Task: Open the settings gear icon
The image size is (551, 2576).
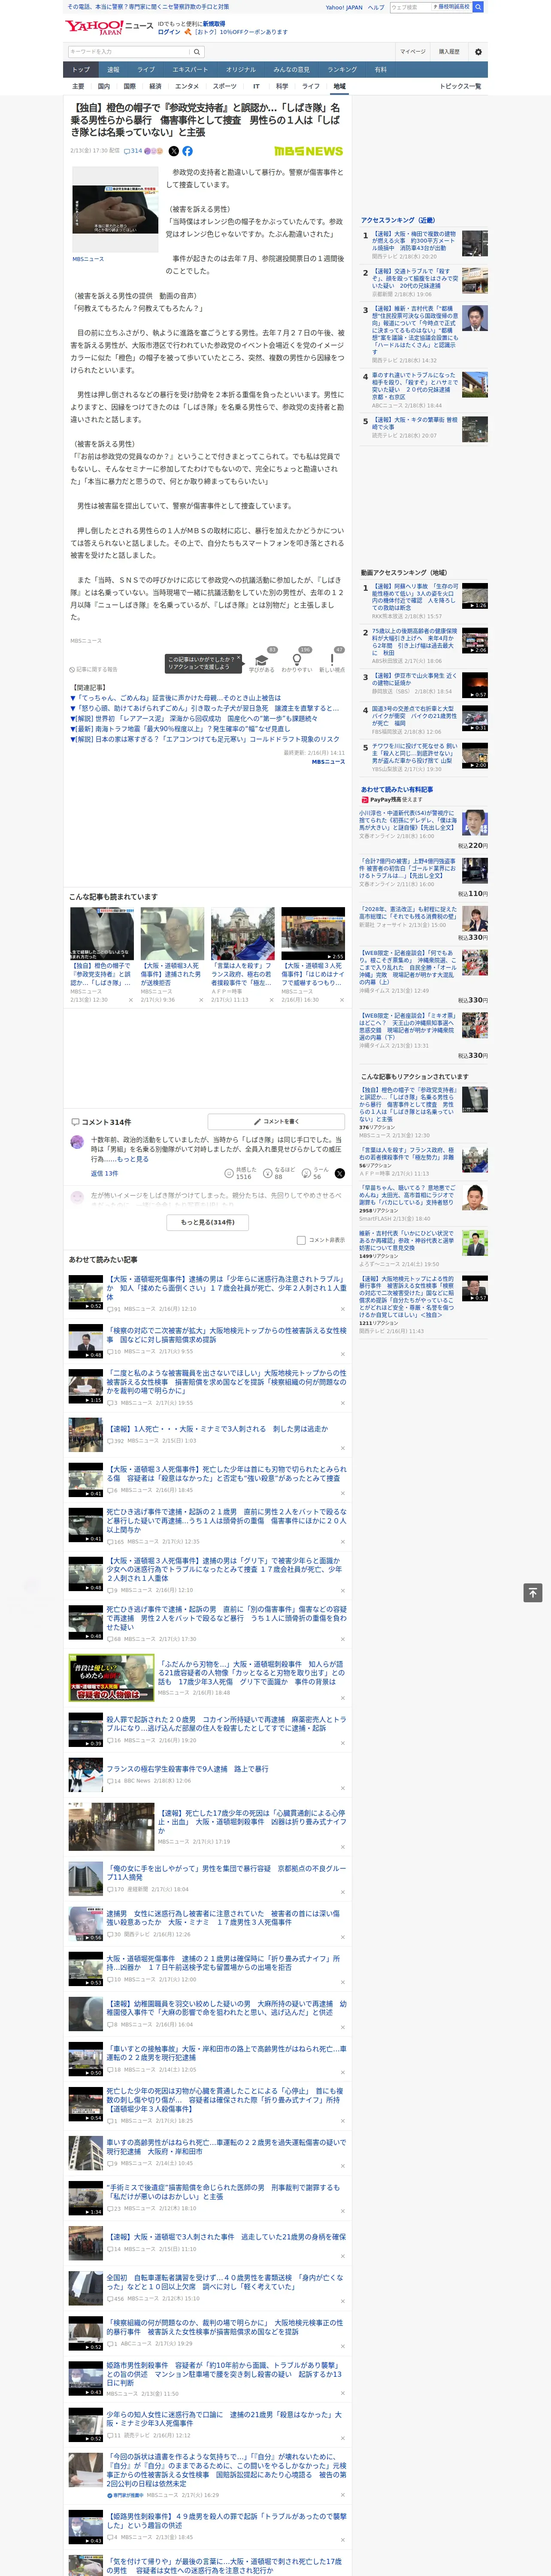Action: [478, 51]
